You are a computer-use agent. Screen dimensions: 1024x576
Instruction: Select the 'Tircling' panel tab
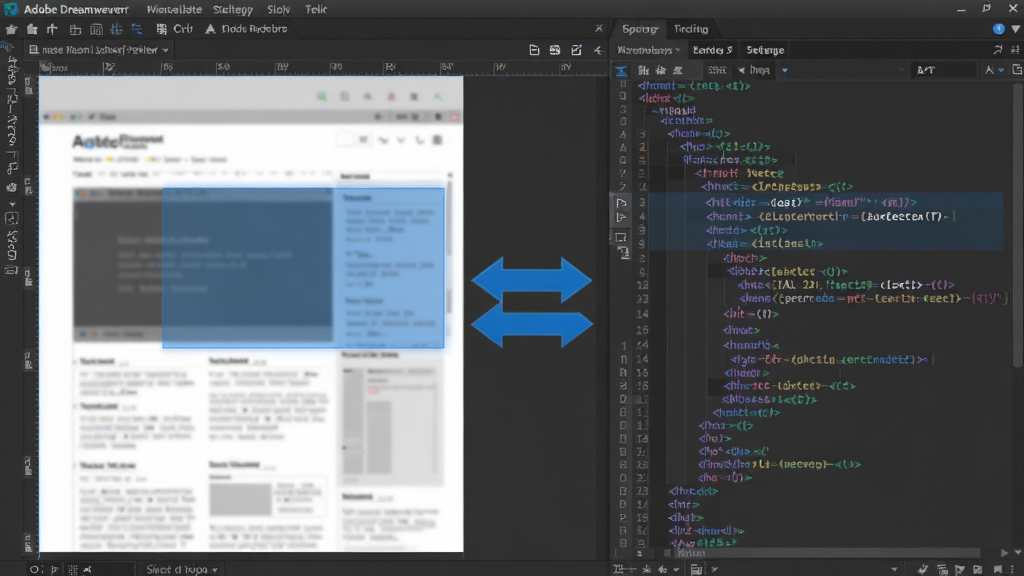690,29
